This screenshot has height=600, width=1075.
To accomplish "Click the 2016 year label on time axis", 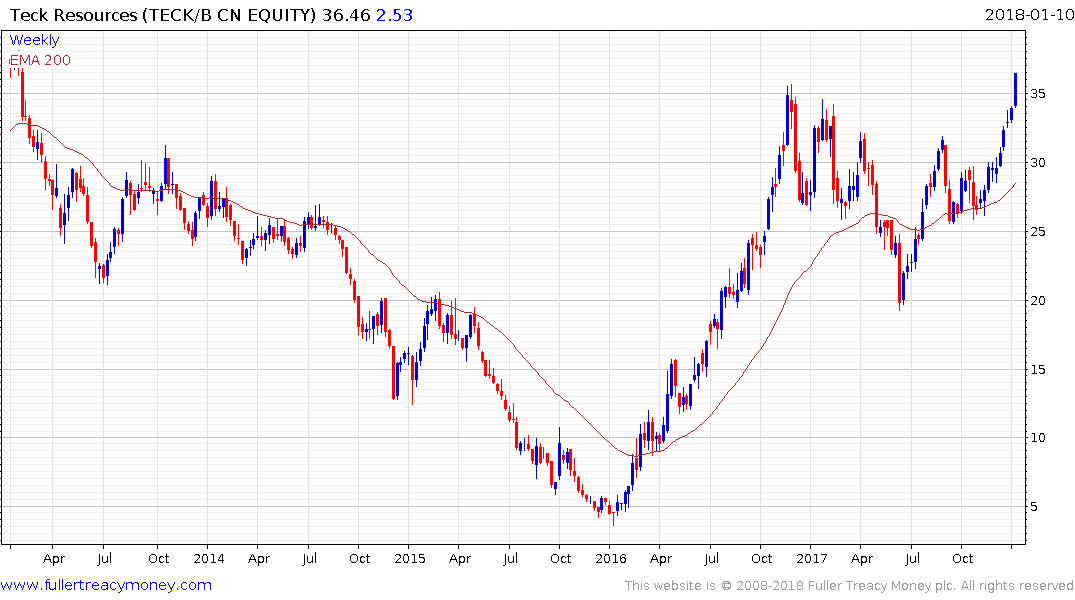I will (x=611, y=559).
